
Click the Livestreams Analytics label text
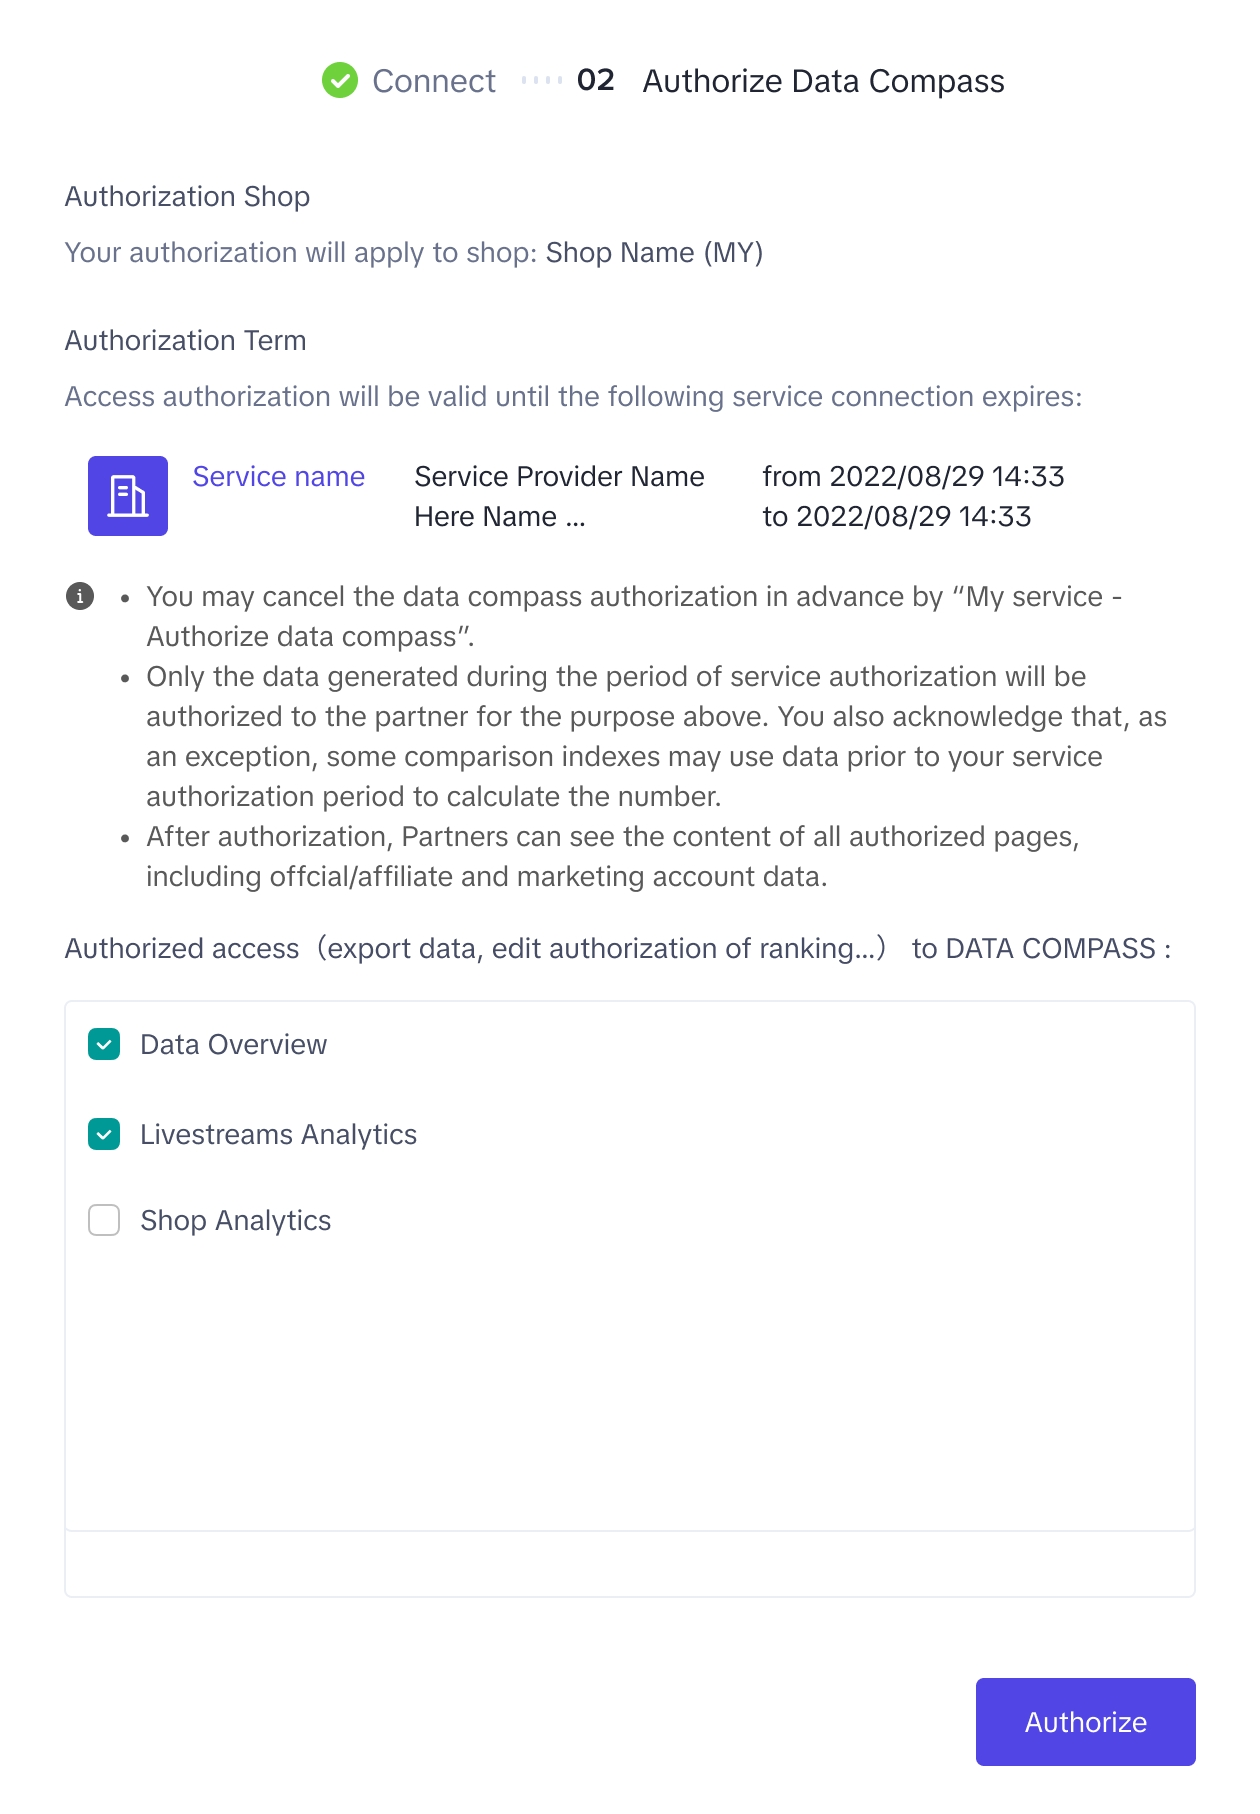[x=278, y=1134]
